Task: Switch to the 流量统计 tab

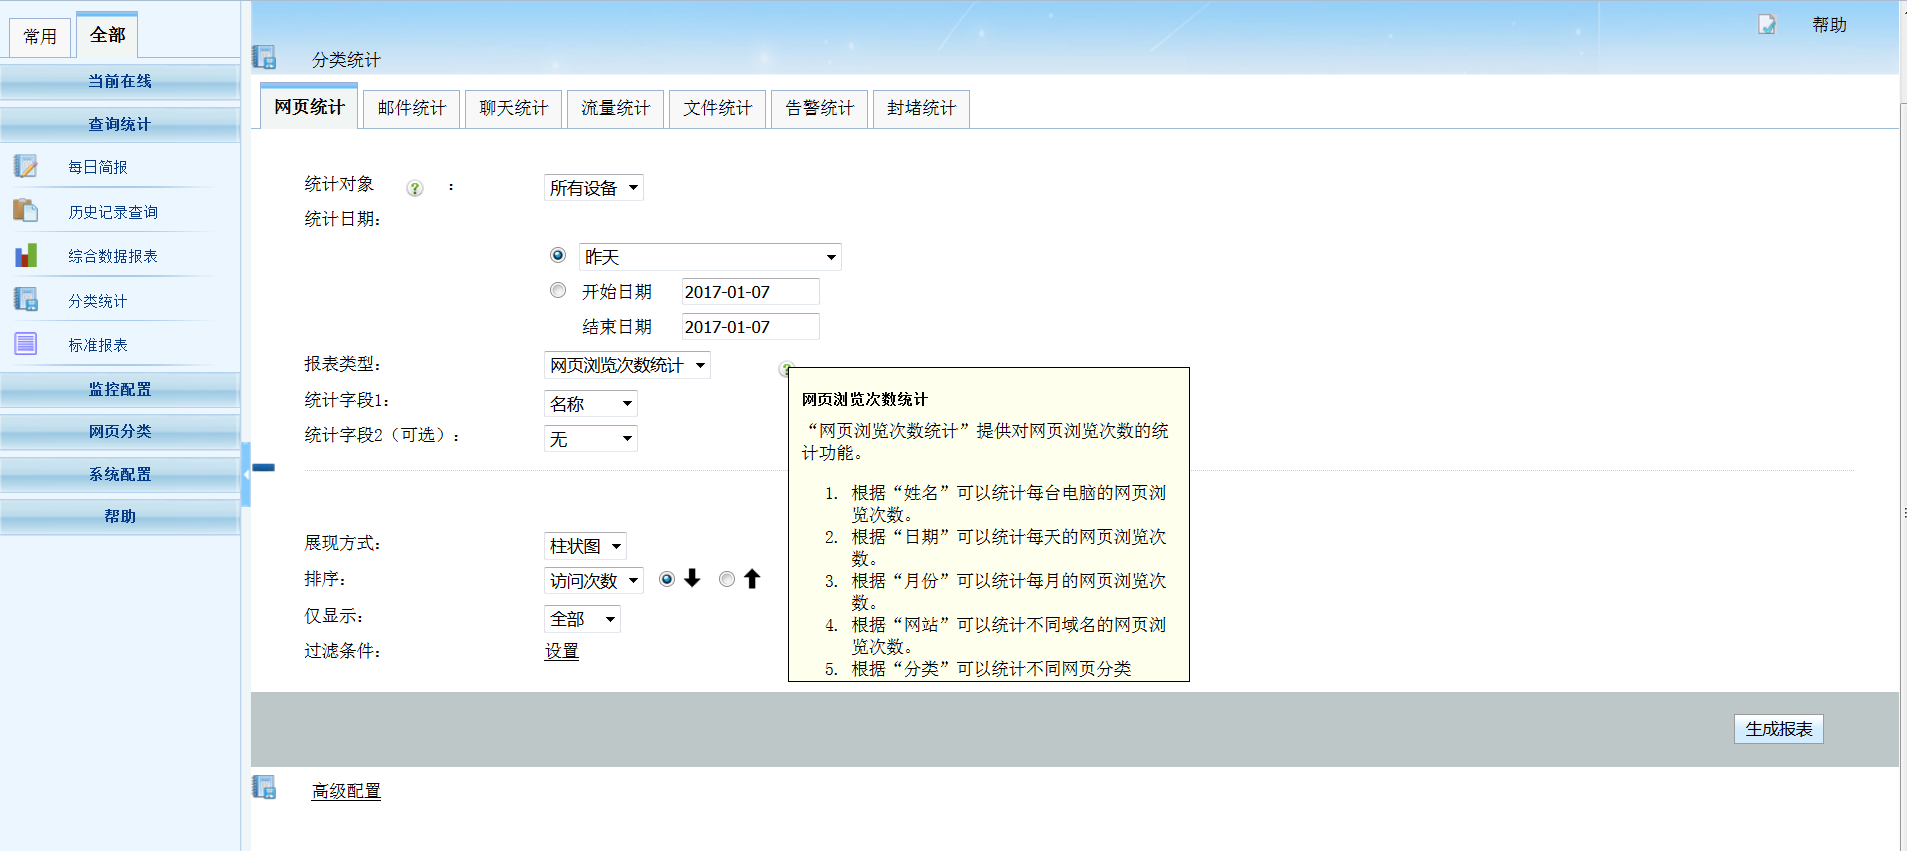Action: coord(615,108)
